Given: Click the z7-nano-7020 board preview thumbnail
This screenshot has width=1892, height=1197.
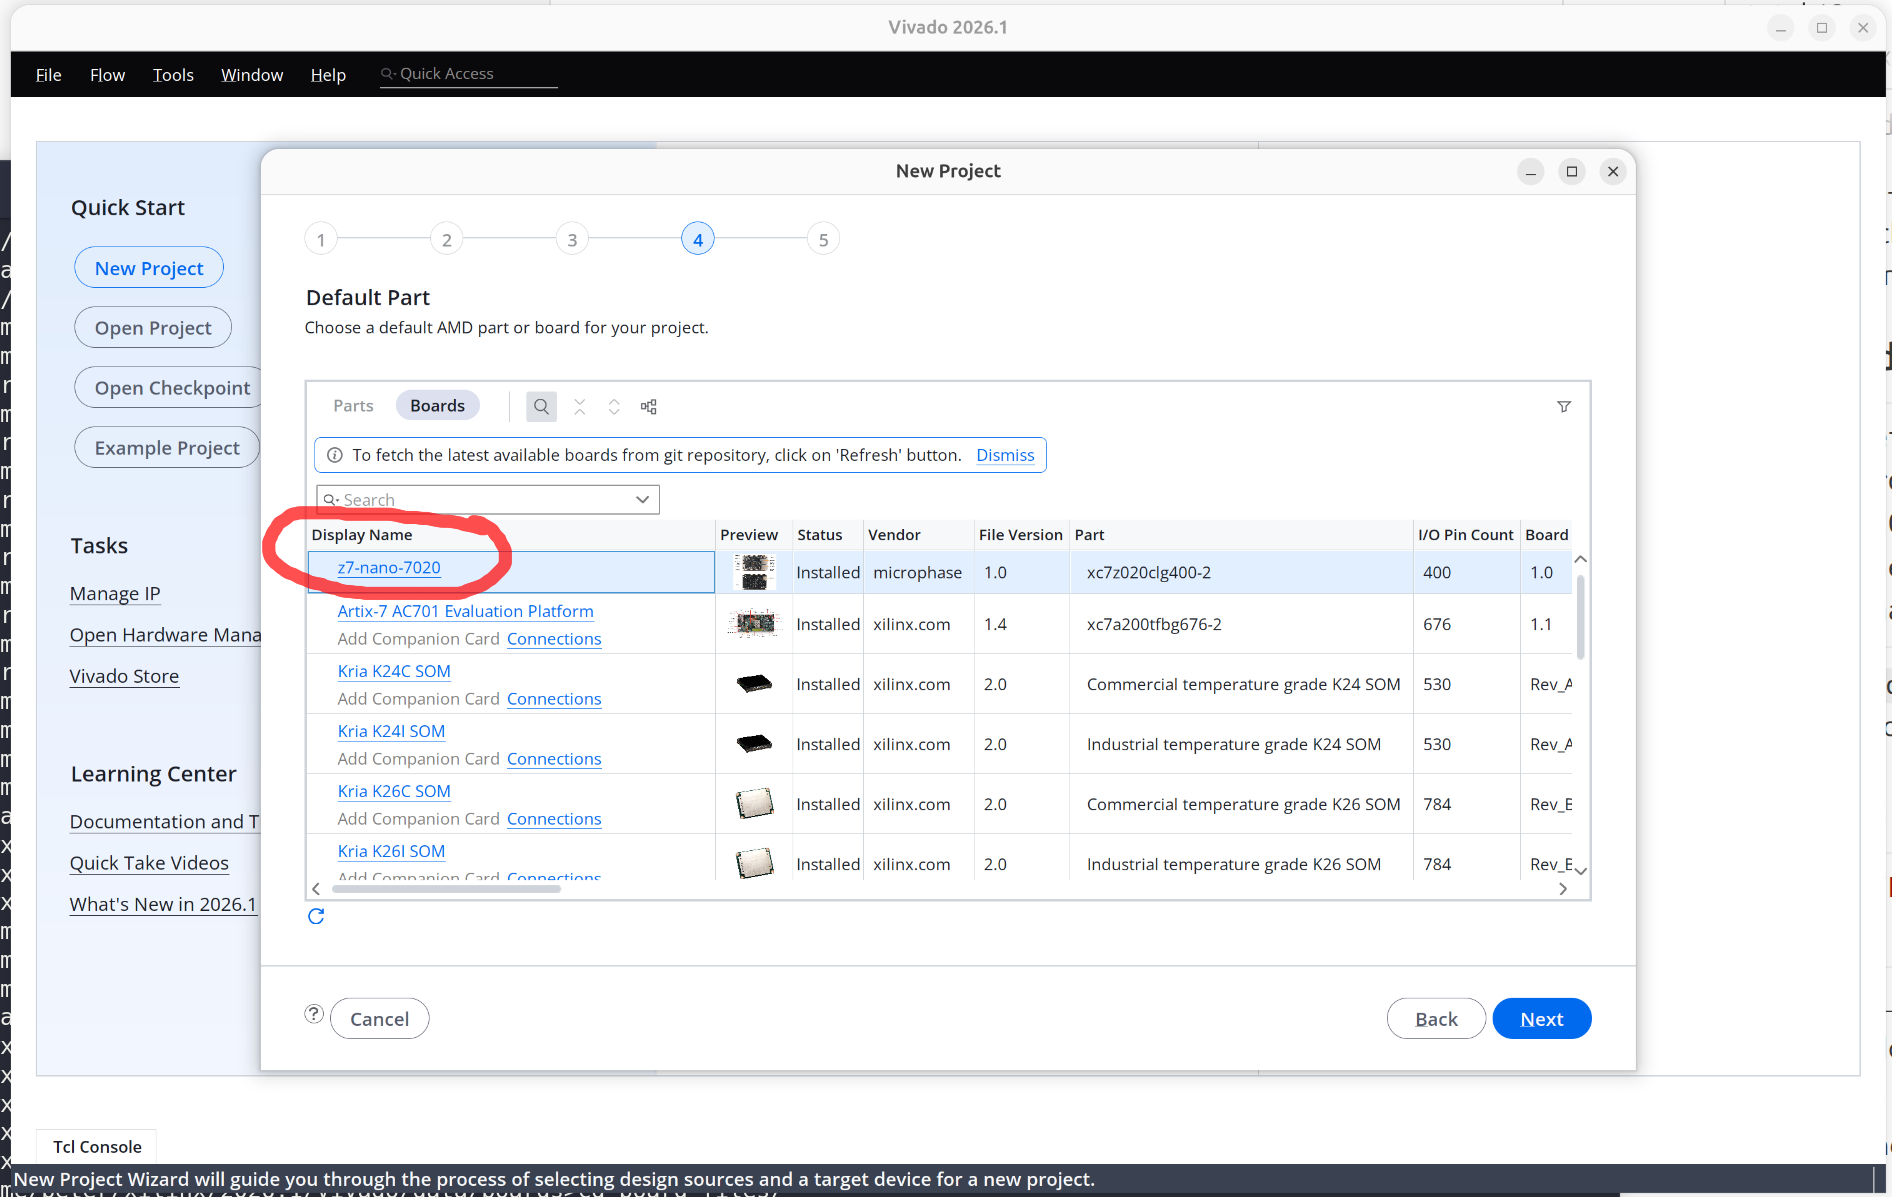Looking at the screenshot, I should tap(755, 572).
